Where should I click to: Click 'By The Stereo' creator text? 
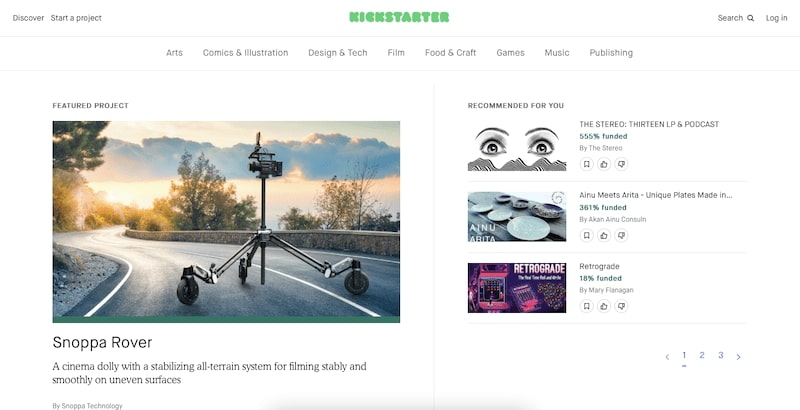tap(601, 148)
